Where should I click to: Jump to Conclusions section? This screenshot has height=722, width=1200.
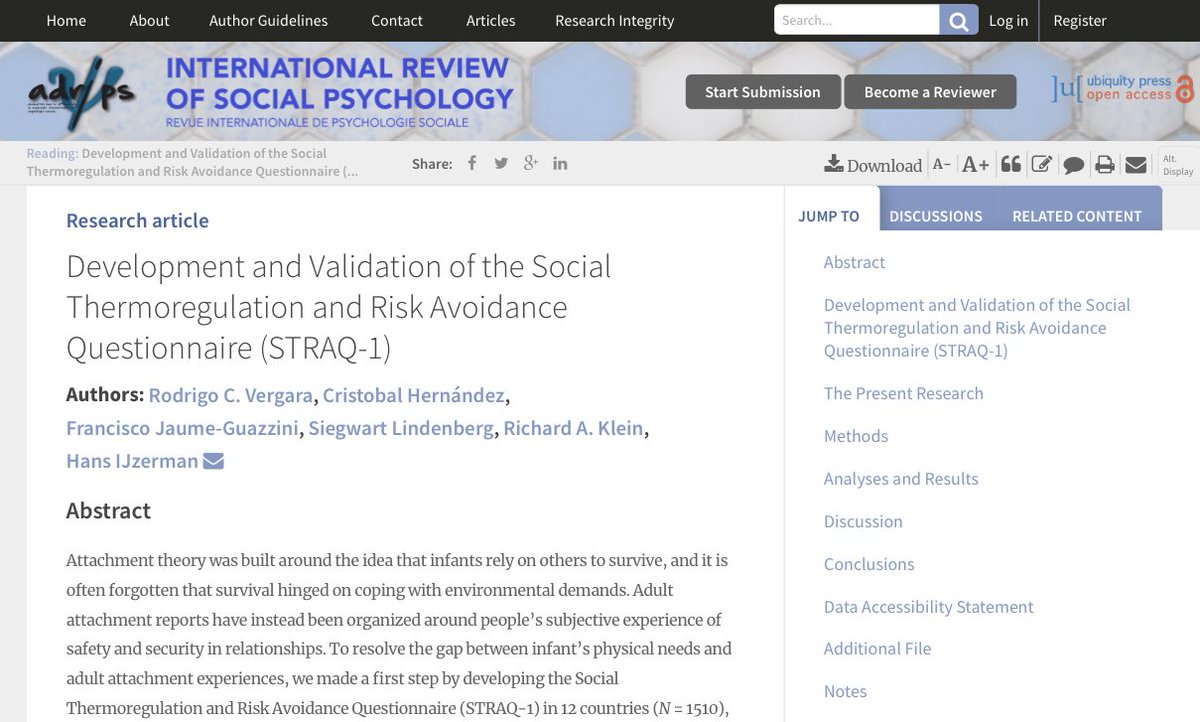[x=869, y=563]
